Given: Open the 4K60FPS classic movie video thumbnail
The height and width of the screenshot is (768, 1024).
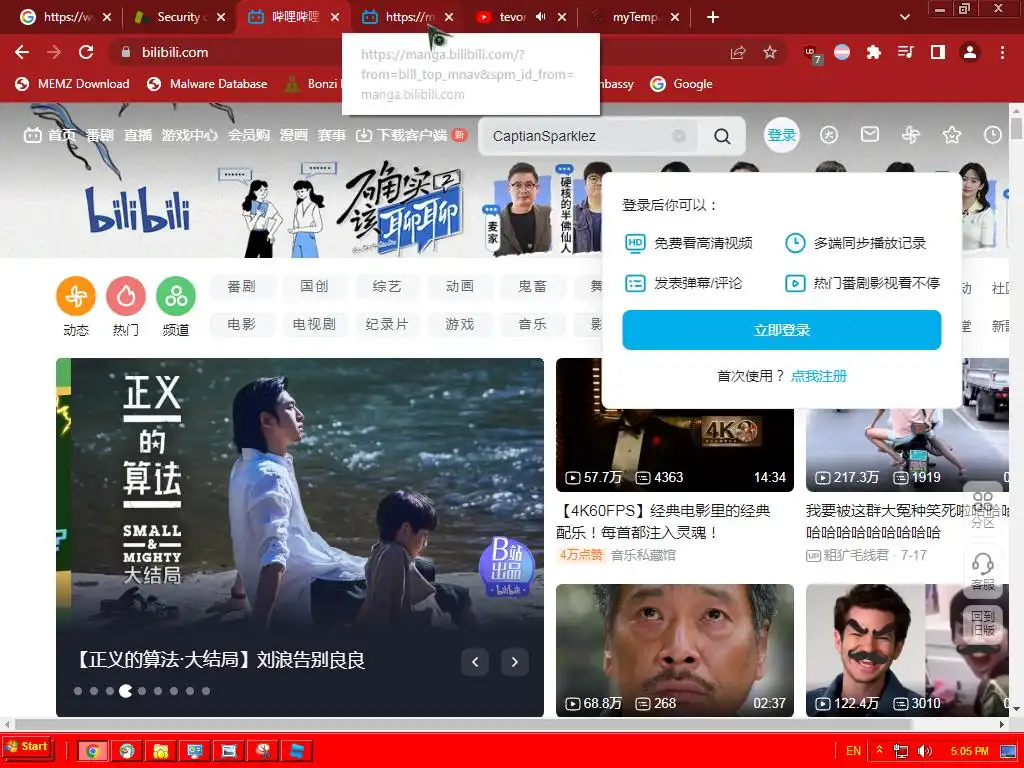Looking at the screenshot, I should tap(675, 449).
